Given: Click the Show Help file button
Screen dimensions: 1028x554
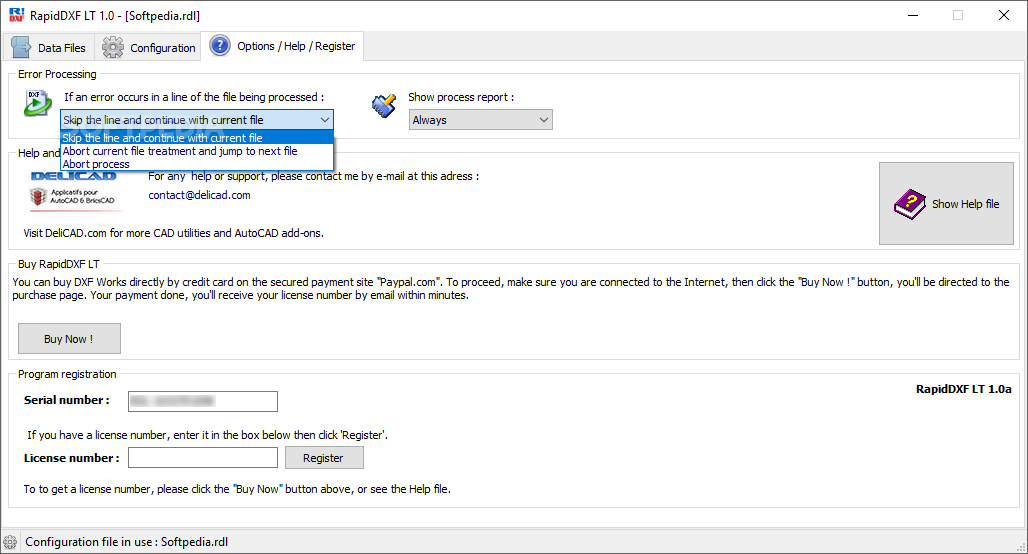Looking at the screenshot, I should coord(946,204).
